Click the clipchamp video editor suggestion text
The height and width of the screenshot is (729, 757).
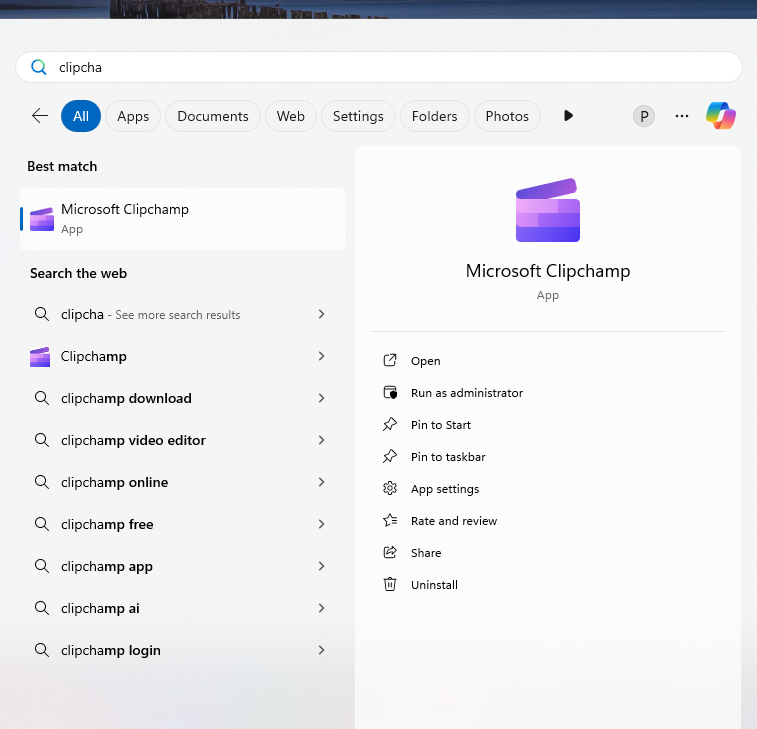point(133,440)
